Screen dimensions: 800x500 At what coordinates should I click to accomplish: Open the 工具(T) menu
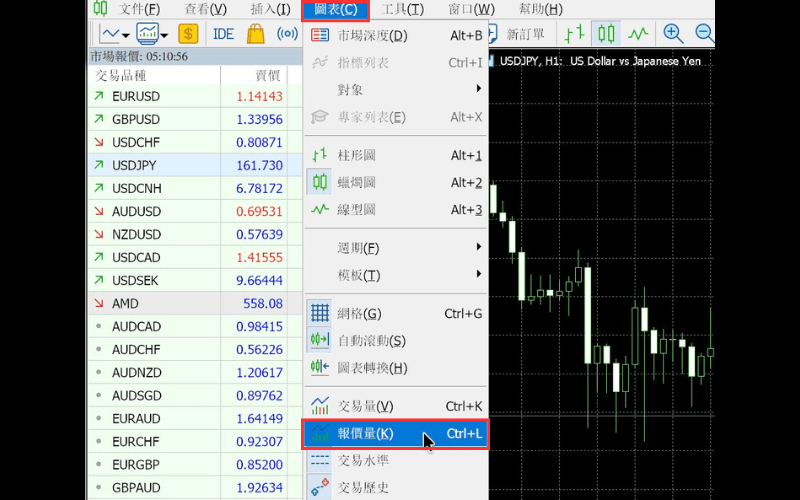pyautogui.click(x=403, y=9)
